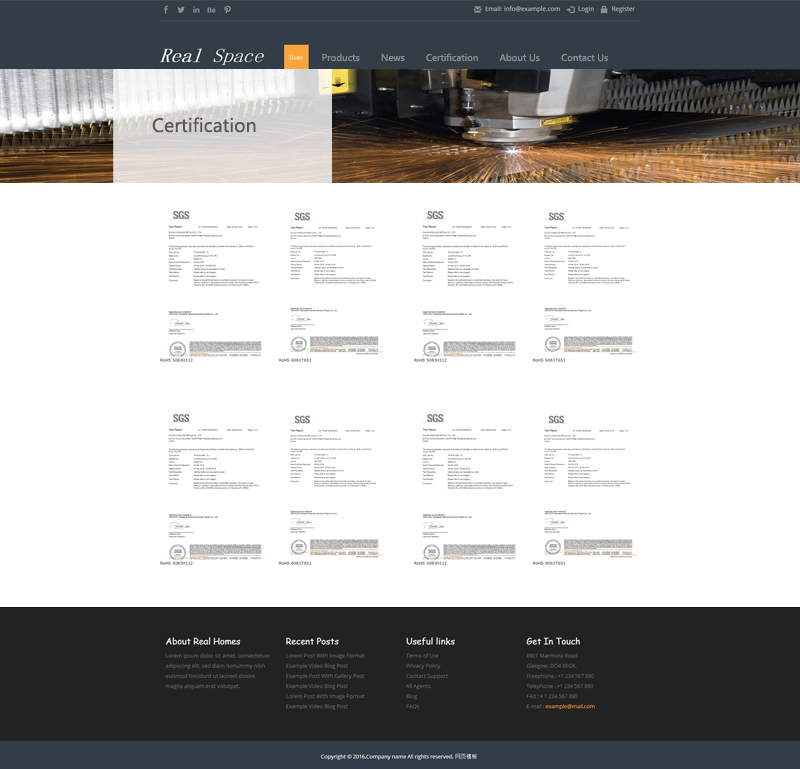The width and height of the screenshot is (800, 769).
Task: Open the LinkedIn icon in header
Action: [196, 10]
